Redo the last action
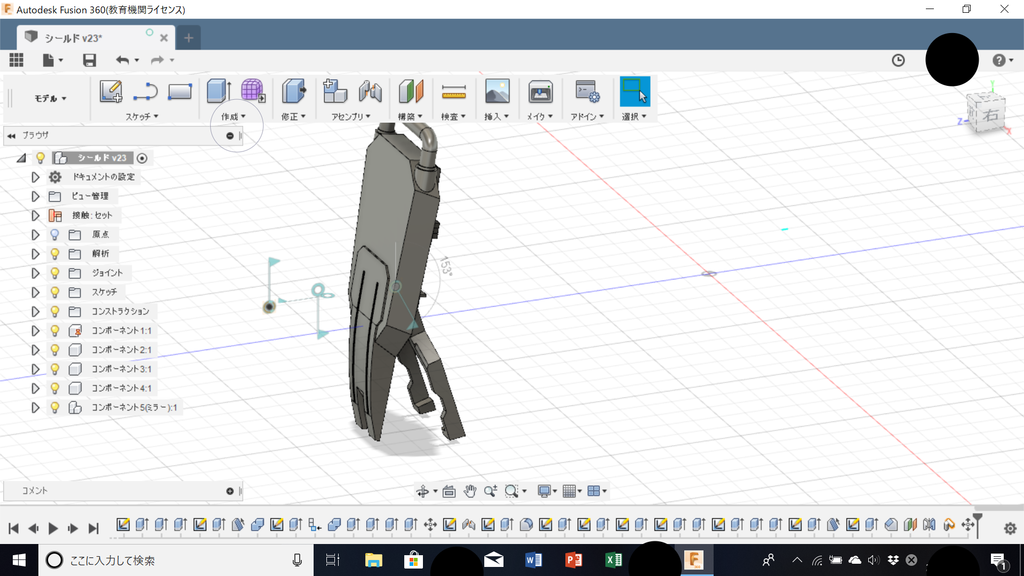The width and height of the screenshot is (1024, 576). pos(157,60)
